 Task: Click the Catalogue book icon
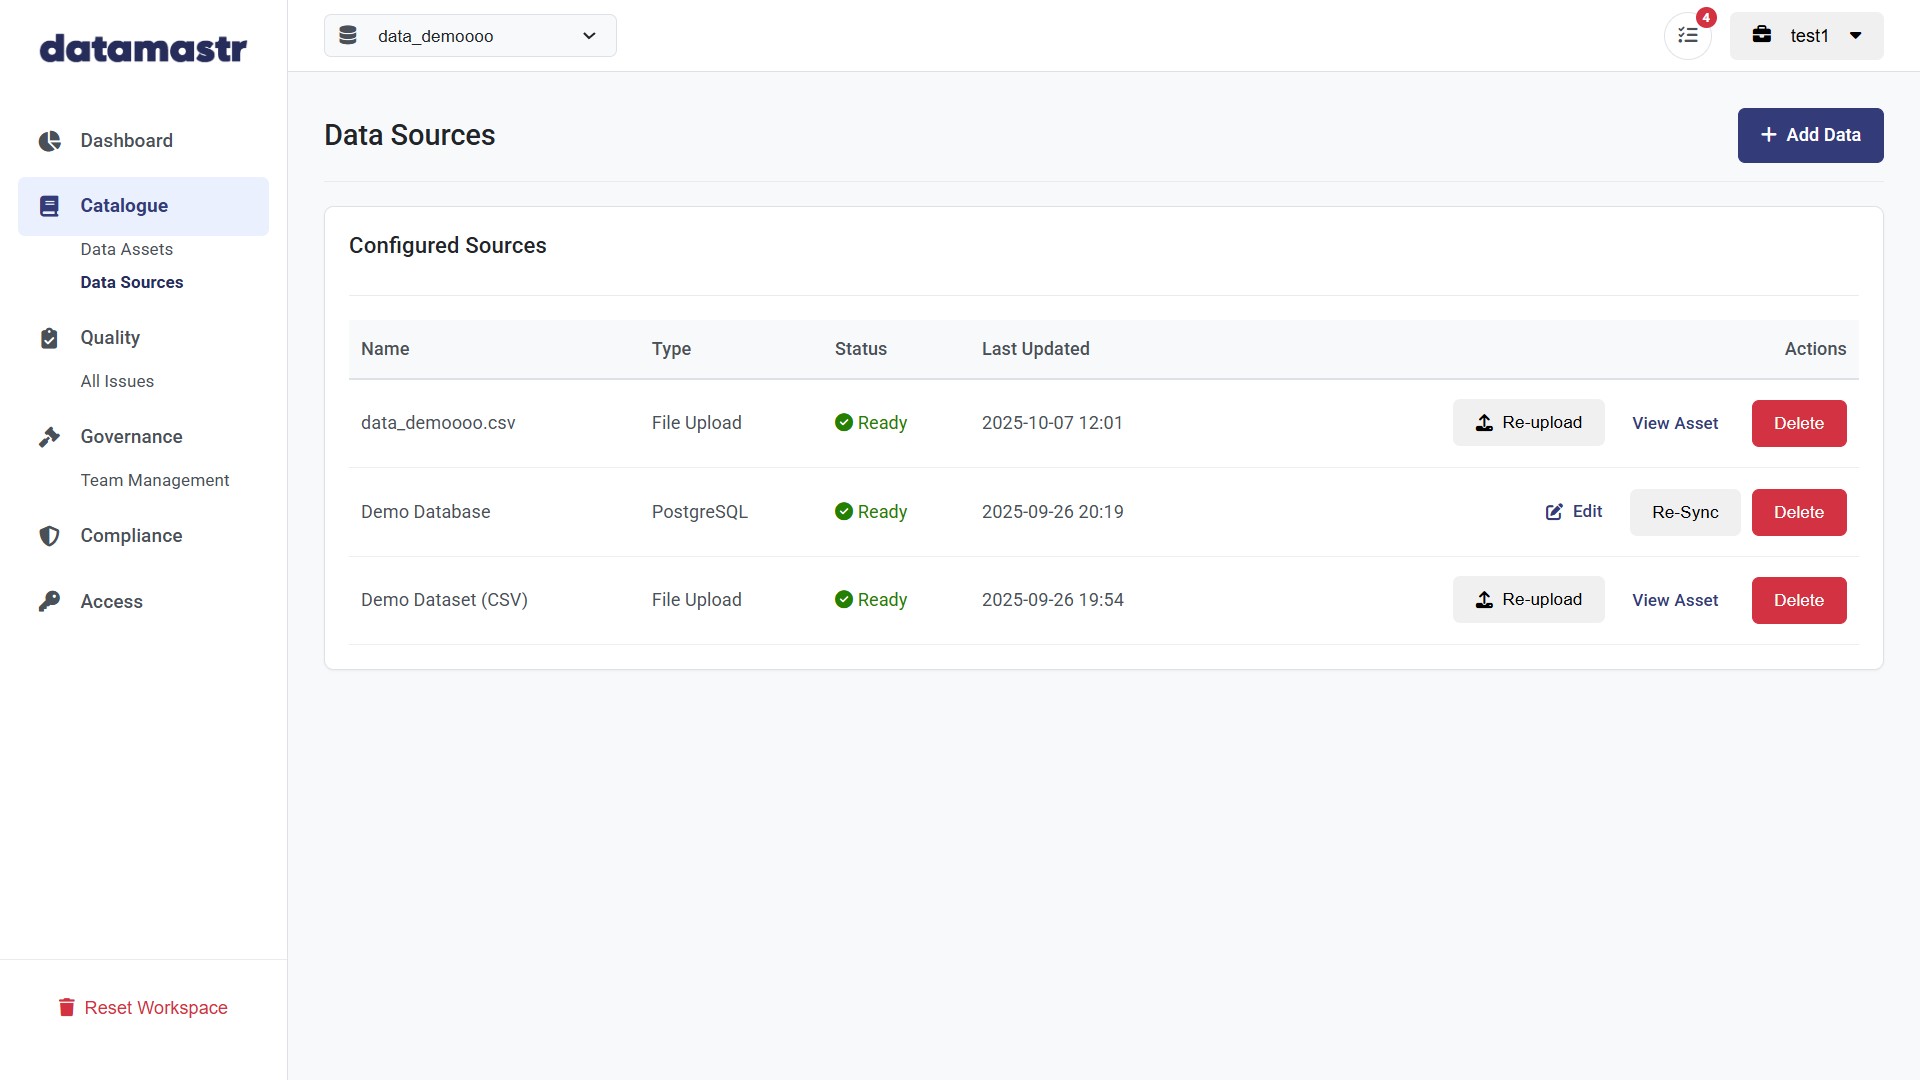pyautogui.click(x=49, y=206)
